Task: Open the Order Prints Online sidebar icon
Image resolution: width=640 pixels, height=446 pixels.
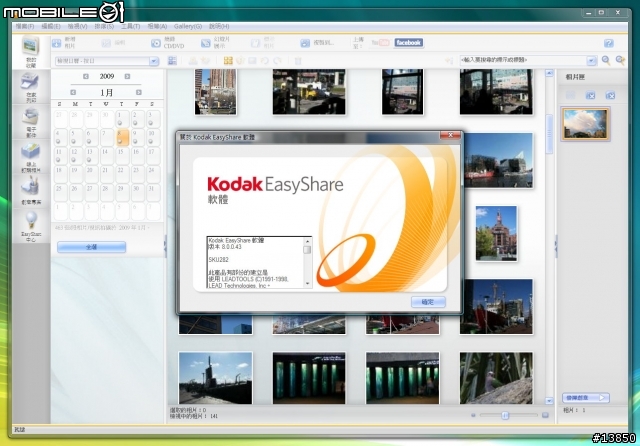Action: point(31,158)
